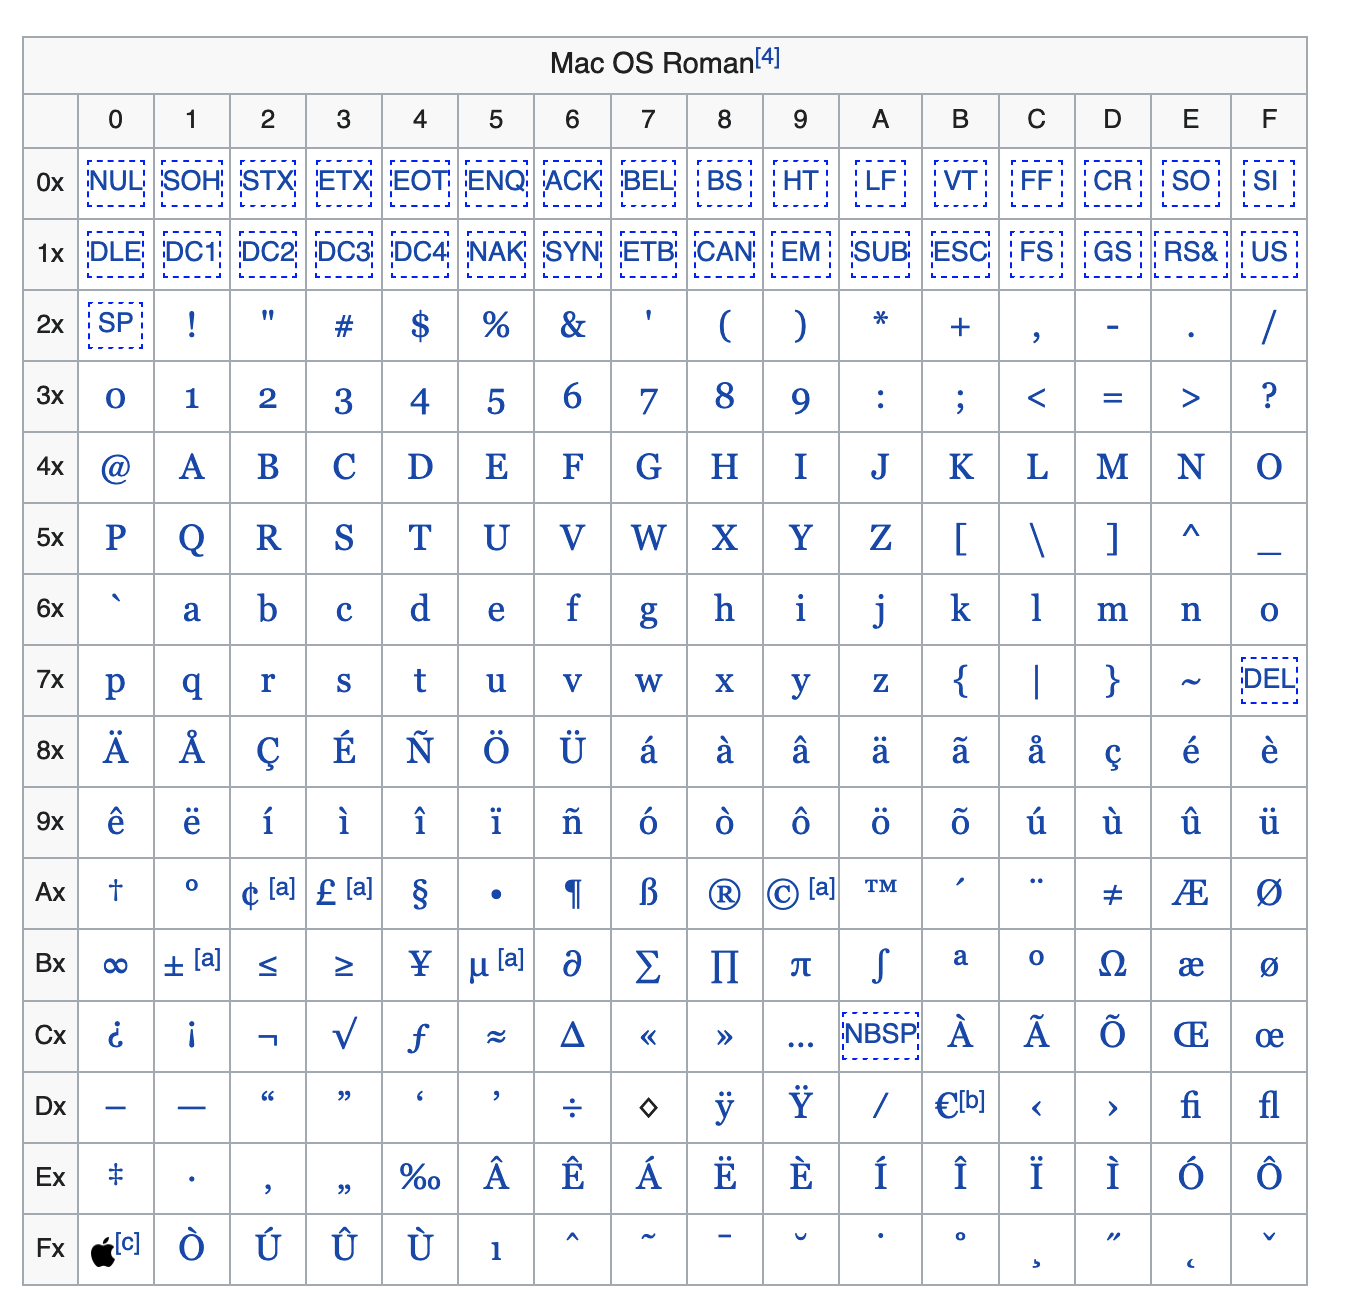Open footnote [a] next to the cent sign

click(282, 886)
